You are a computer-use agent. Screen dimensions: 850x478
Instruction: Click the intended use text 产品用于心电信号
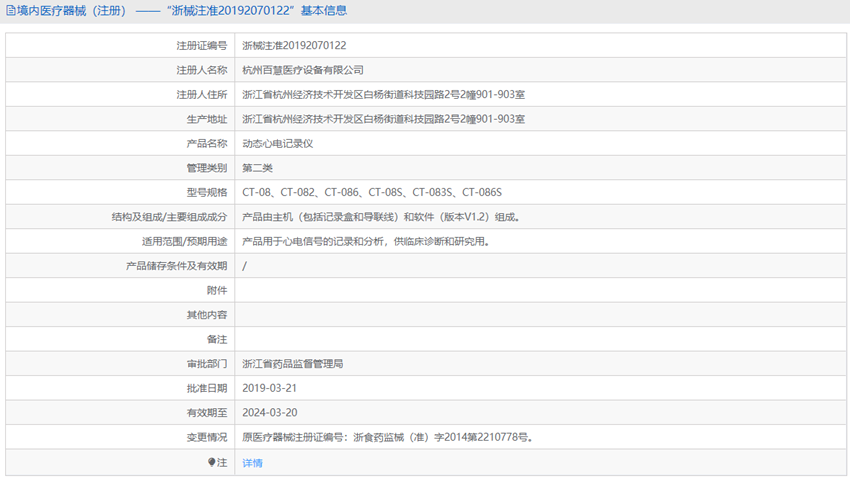click(x=366, y=241)
